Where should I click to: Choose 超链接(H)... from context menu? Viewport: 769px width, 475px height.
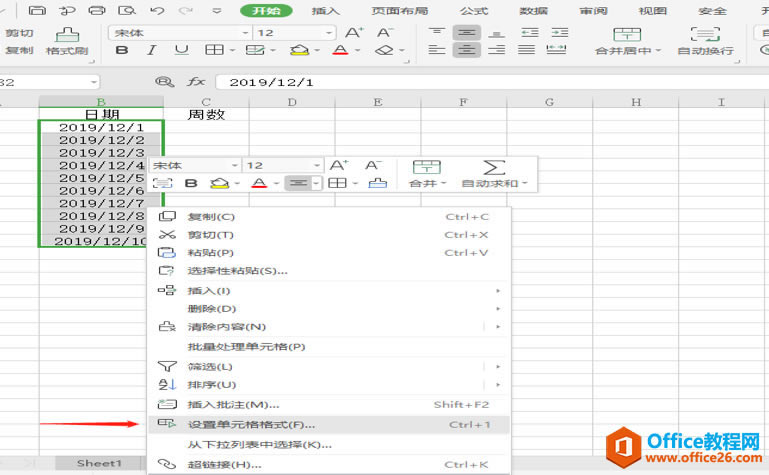329,464
